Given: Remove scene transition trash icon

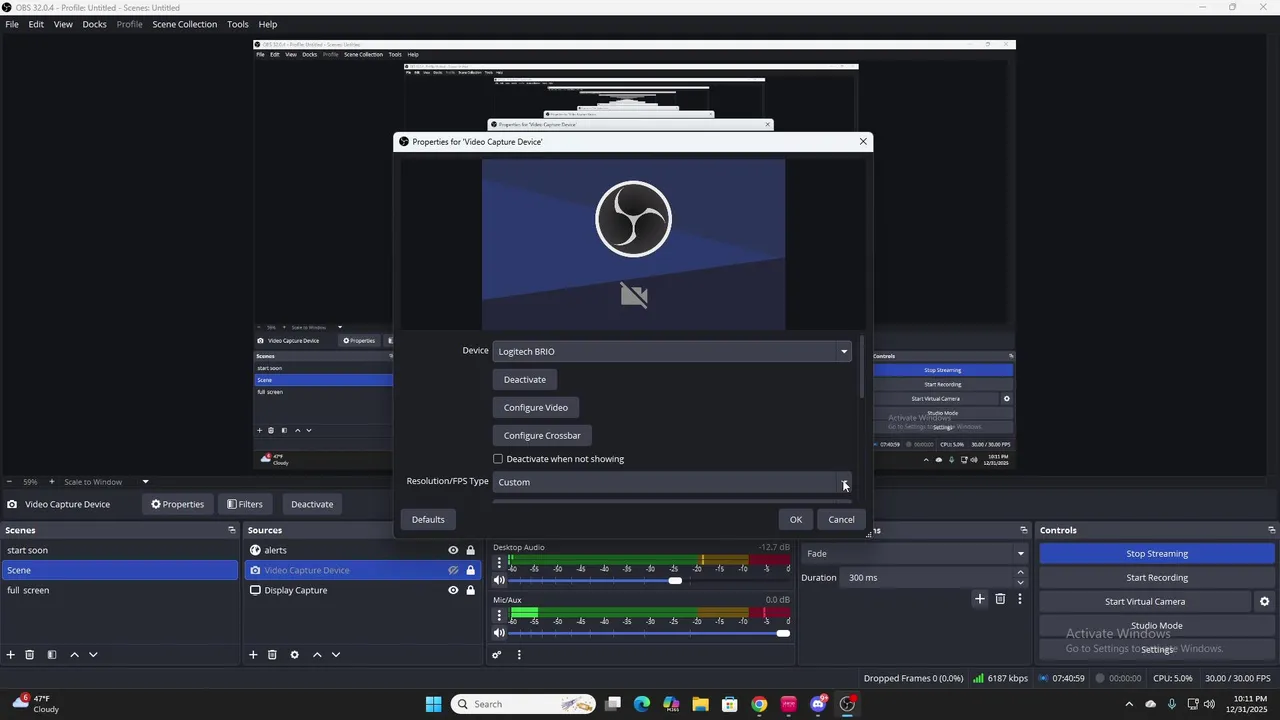Looking at the screenshot, I should pos(1000,599).
